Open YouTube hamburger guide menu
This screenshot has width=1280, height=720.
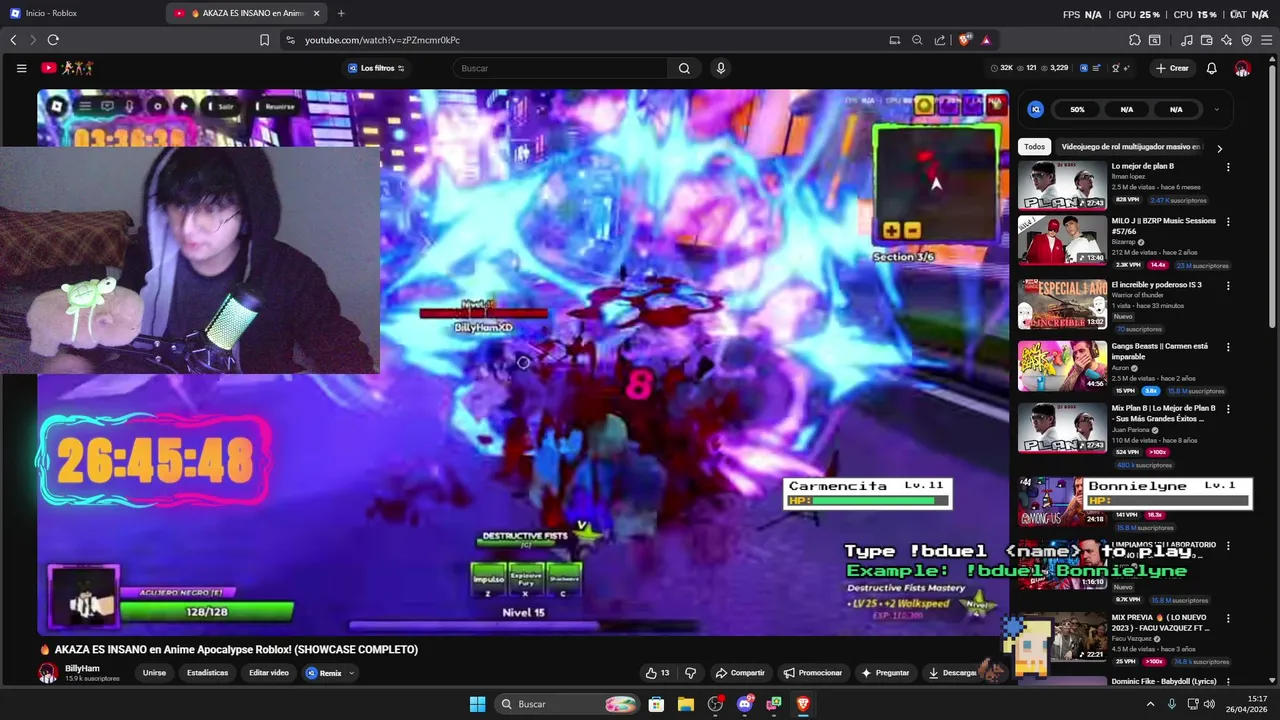[21, 68]
